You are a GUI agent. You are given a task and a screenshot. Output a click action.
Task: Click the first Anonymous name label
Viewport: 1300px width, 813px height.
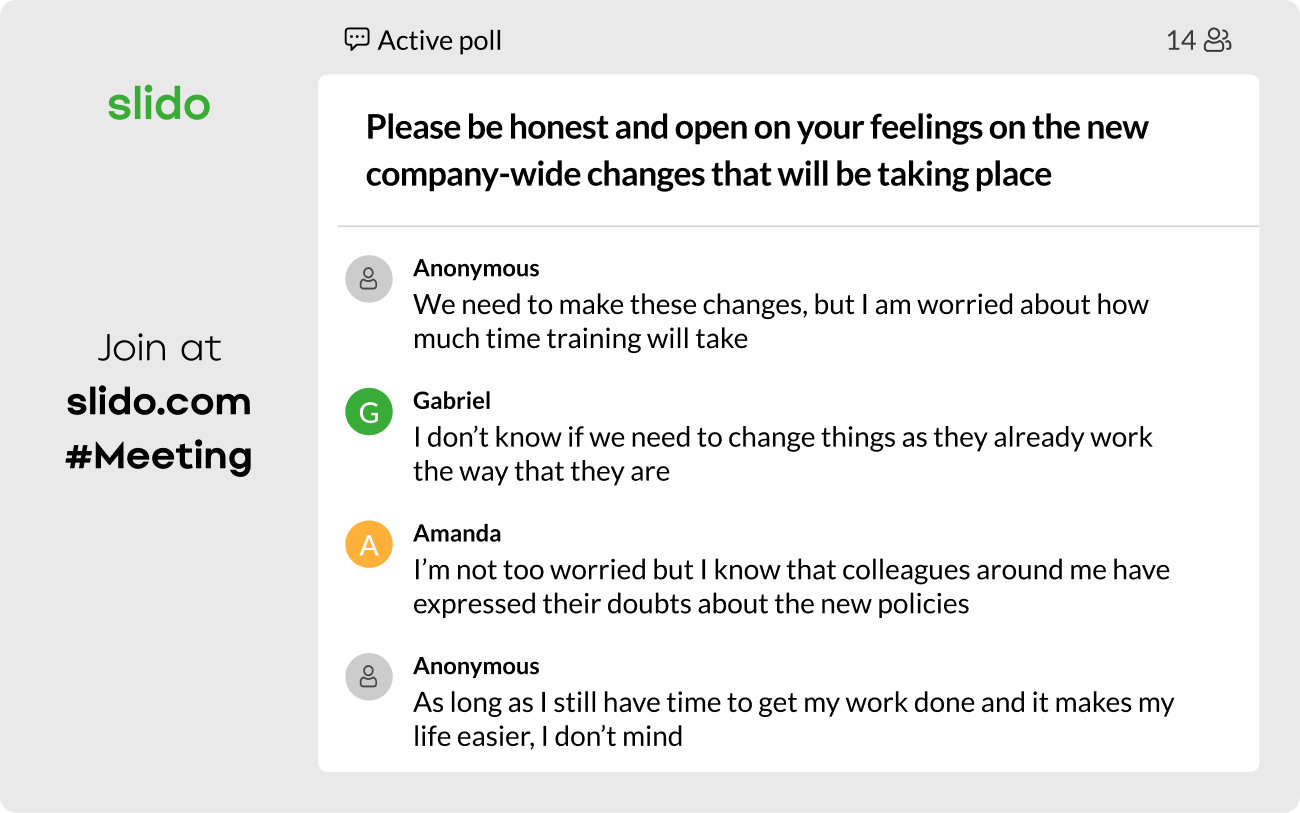[476, 268]
